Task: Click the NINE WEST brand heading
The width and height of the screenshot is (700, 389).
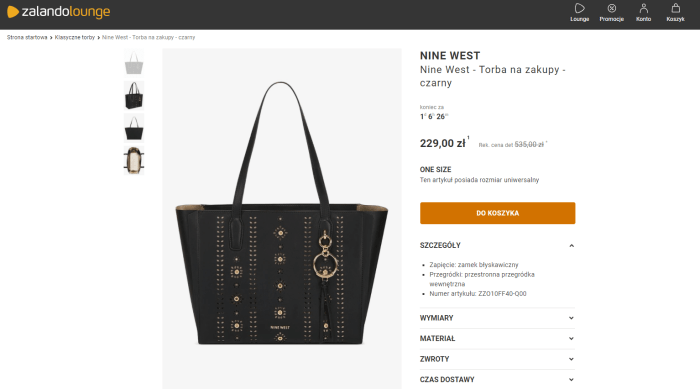Action: pos(450,56)
